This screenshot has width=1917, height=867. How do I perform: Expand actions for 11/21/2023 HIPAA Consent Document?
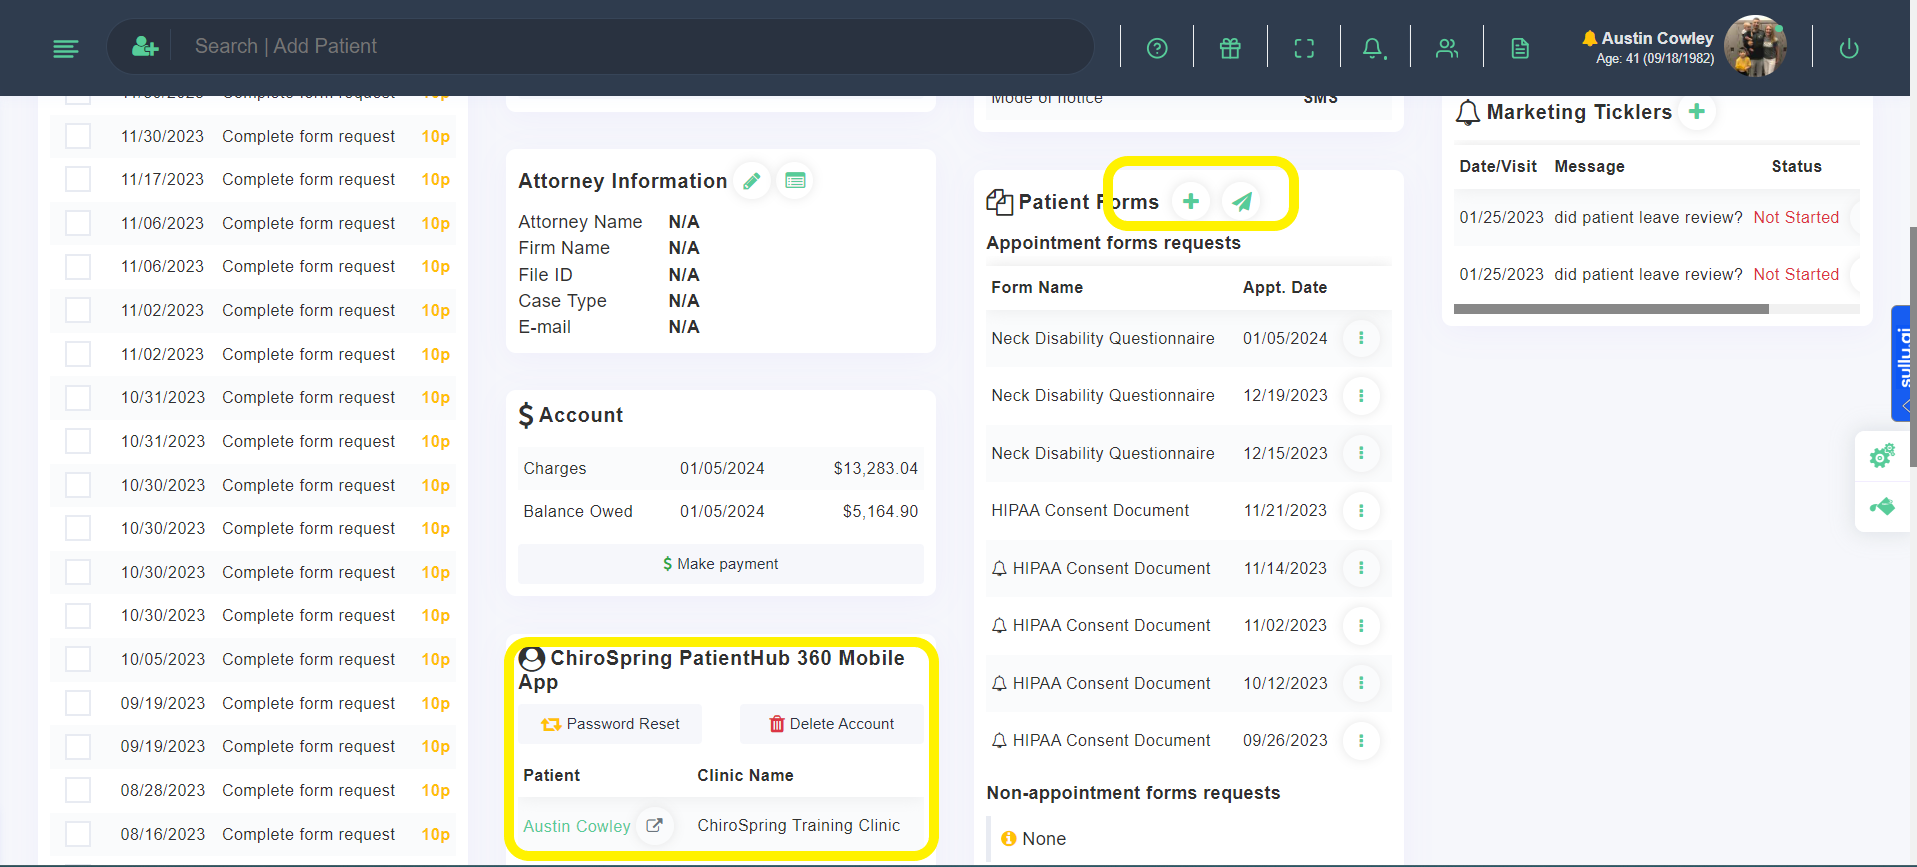point(1361,510)
